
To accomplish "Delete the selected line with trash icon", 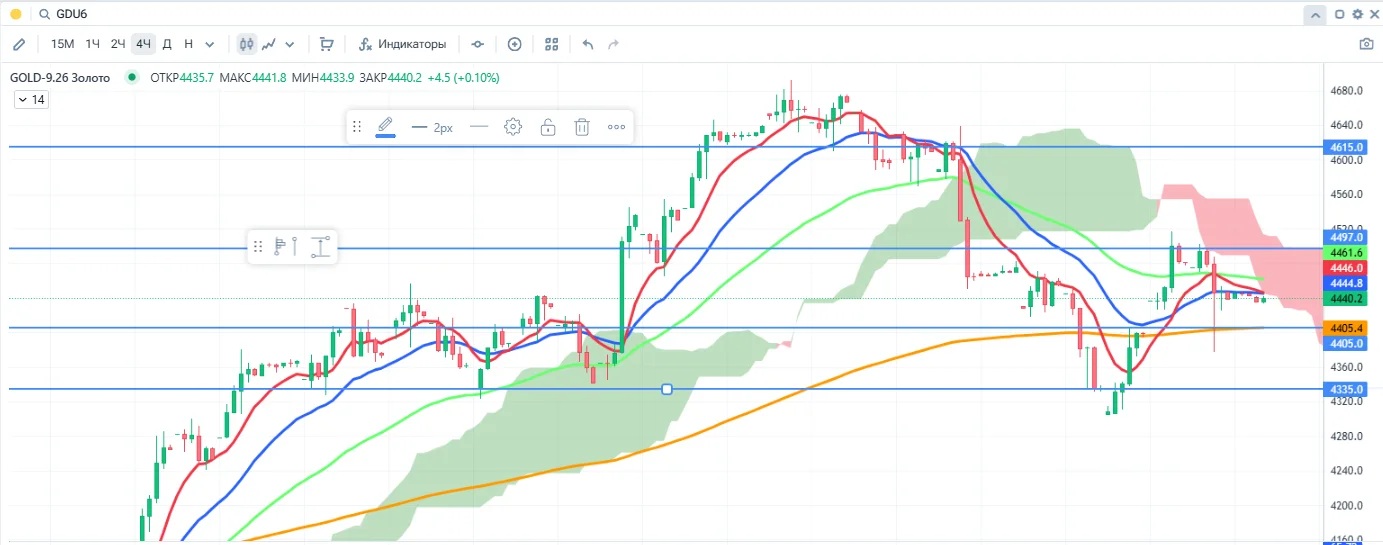I will [582, 127].
